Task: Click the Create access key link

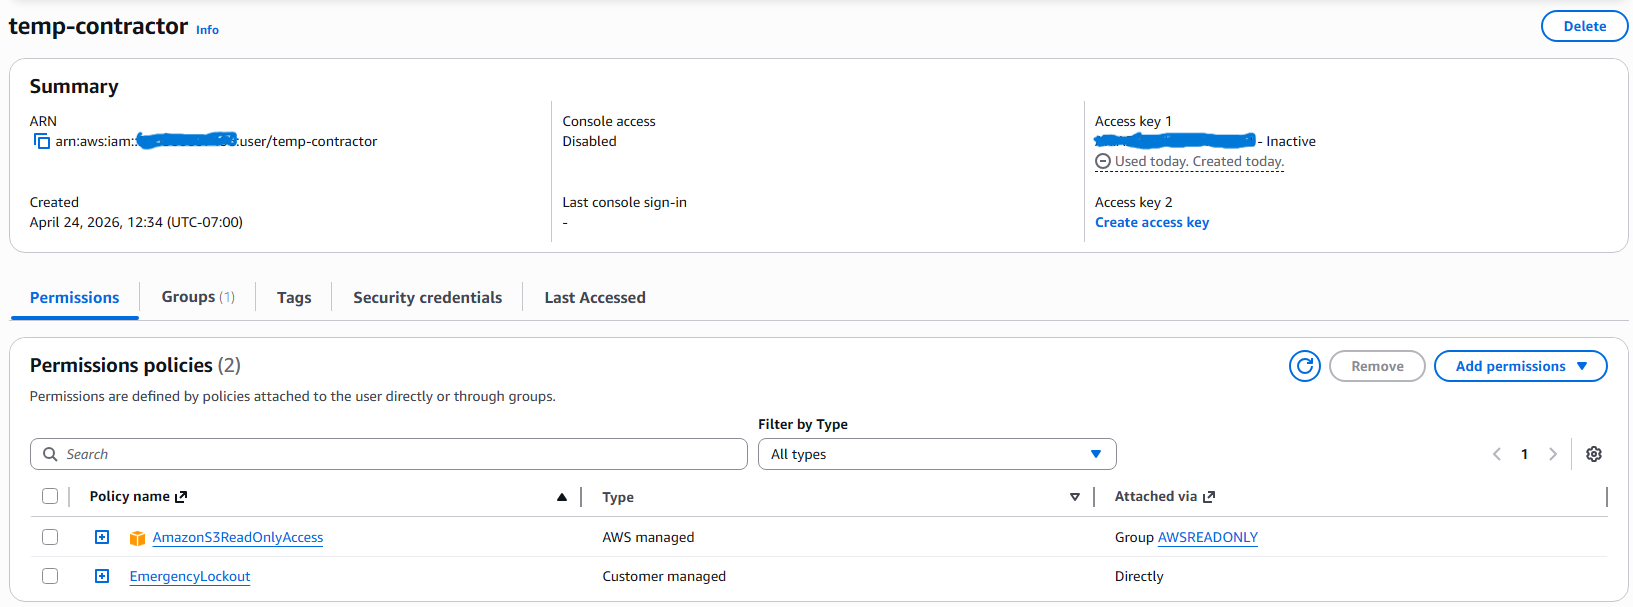Action: pyautogui.click(x=1152, y=223)
